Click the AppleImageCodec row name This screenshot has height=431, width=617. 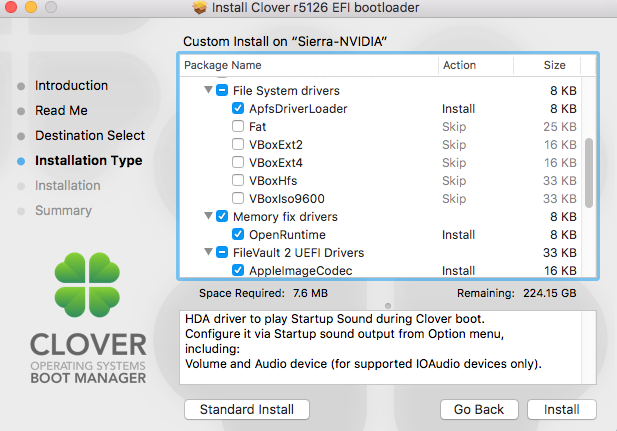pyautogui.click(x=301, y=271)
